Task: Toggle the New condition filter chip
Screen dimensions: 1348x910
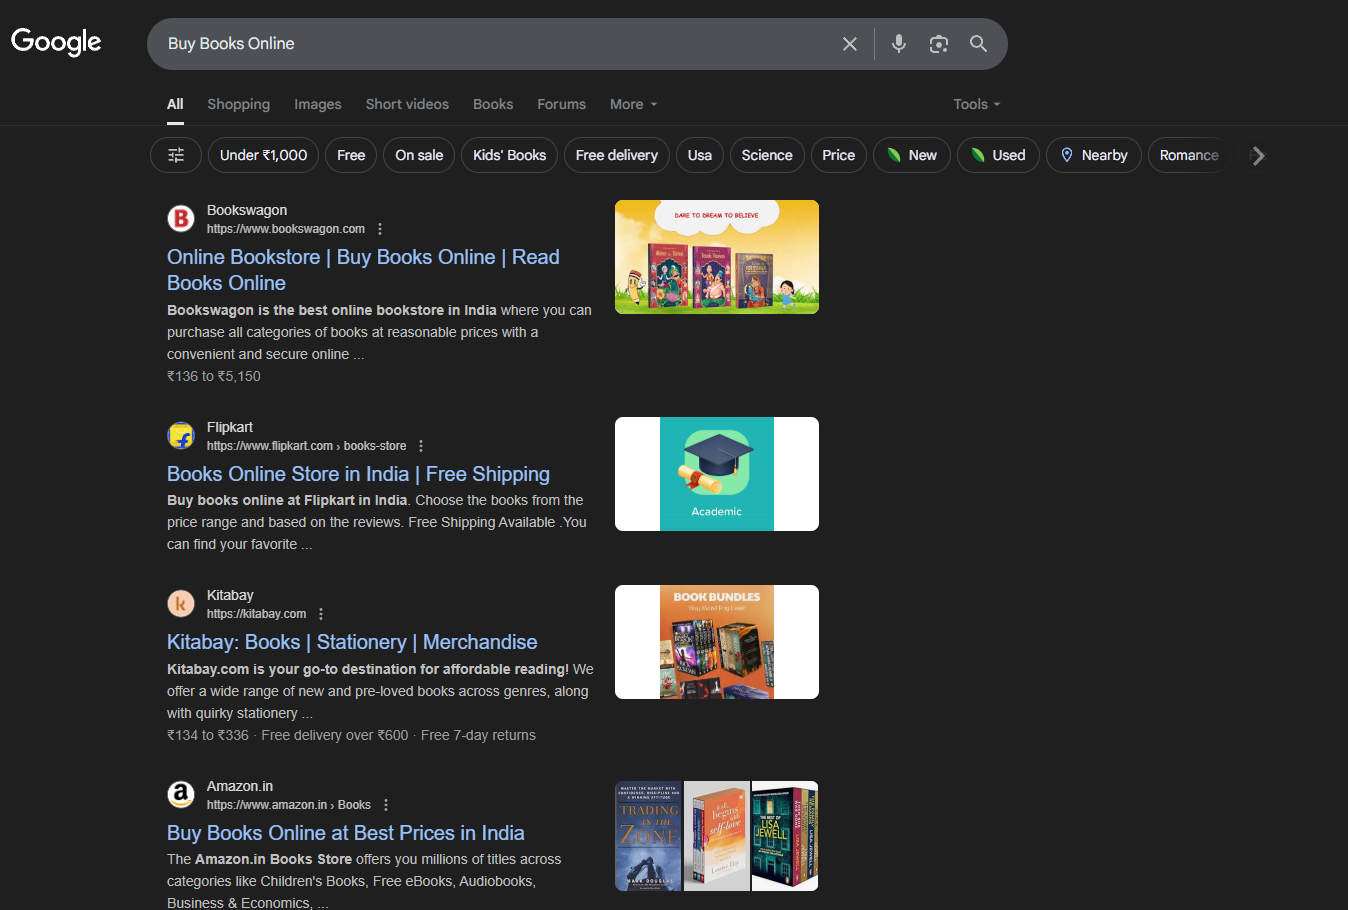Action: click(911, 155)
